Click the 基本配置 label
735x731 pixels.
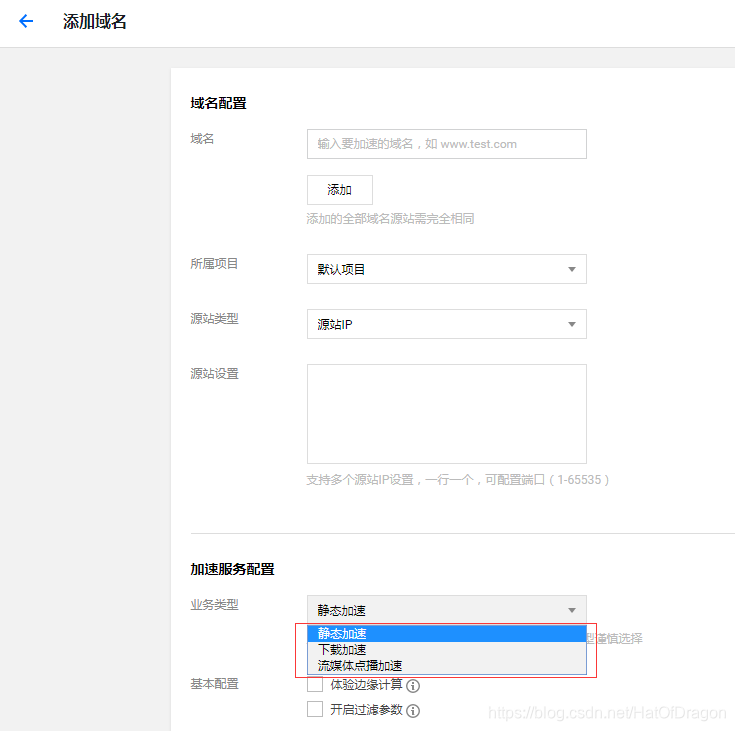point(214,684)
